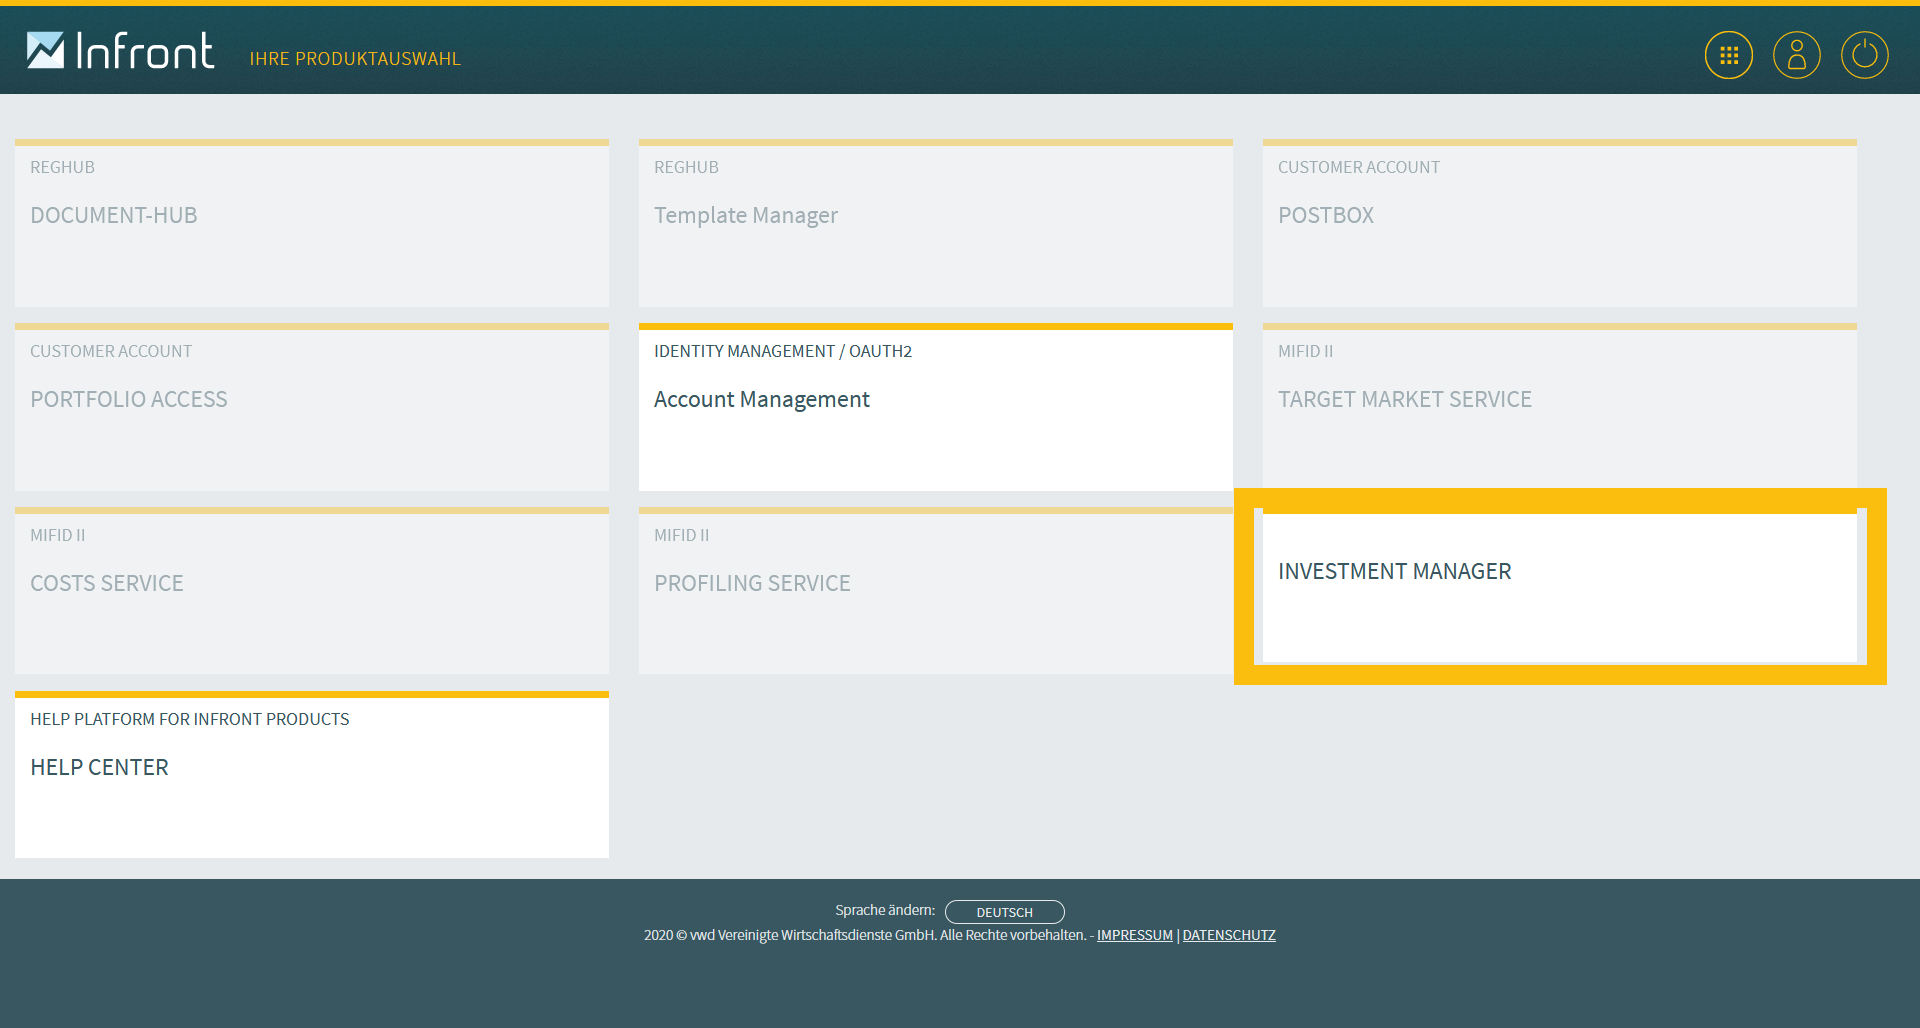Click the power logout icon
The width and height of the screenshot is (1920, 1028).
1864,55
